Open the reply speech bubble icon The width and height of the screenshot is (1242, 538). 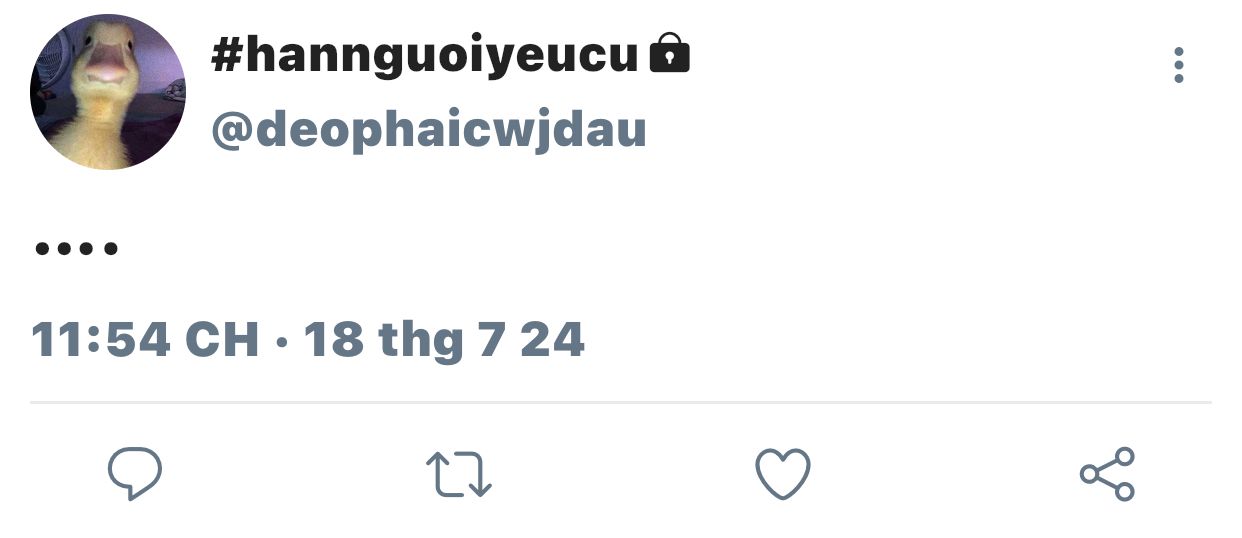[134, 474]
